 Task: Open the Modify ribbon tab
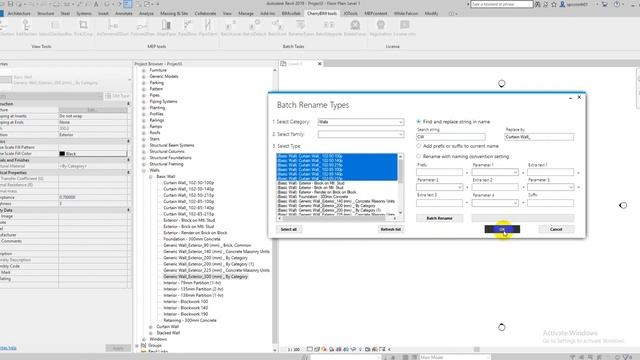click(x=431, y=13)
